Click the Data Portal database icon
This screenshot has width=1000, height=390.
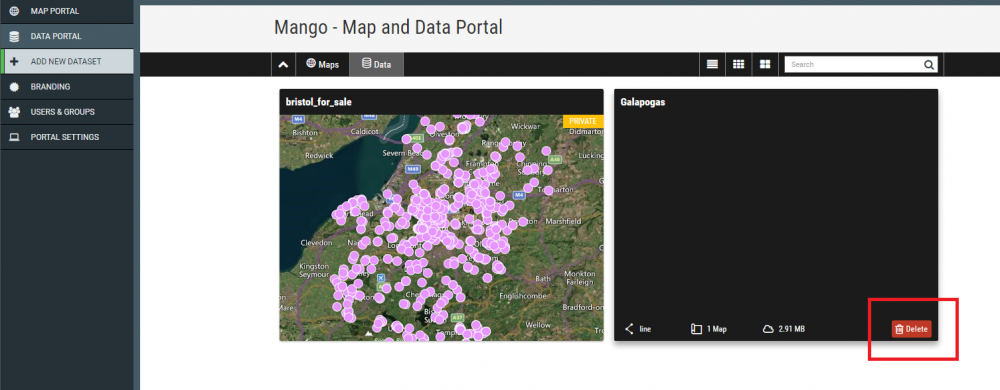[14, 36]
